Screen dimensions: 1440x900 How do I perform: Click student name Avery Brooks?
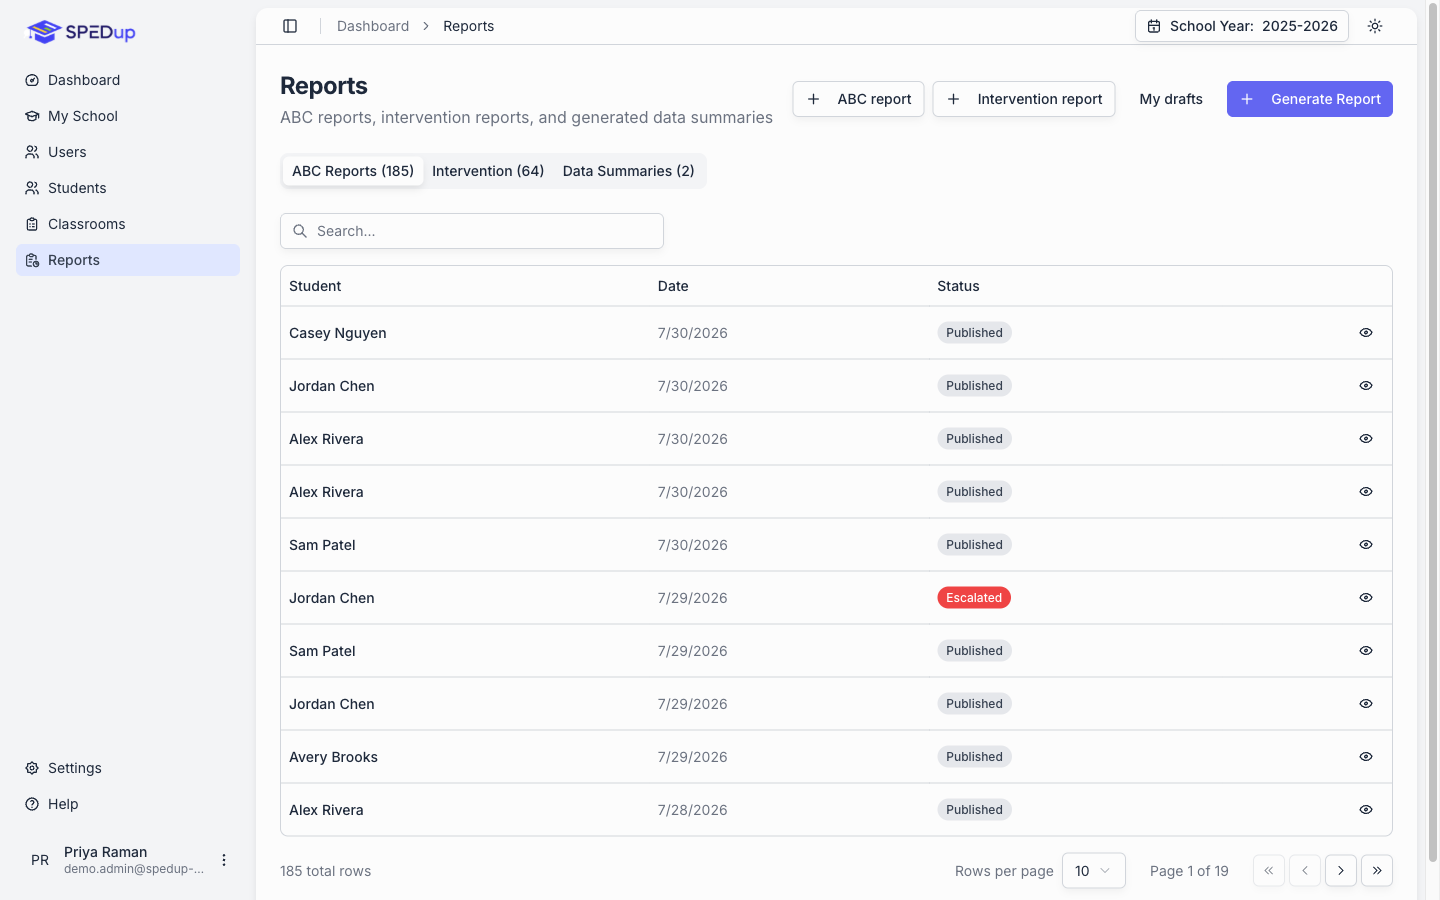point(333,757)
